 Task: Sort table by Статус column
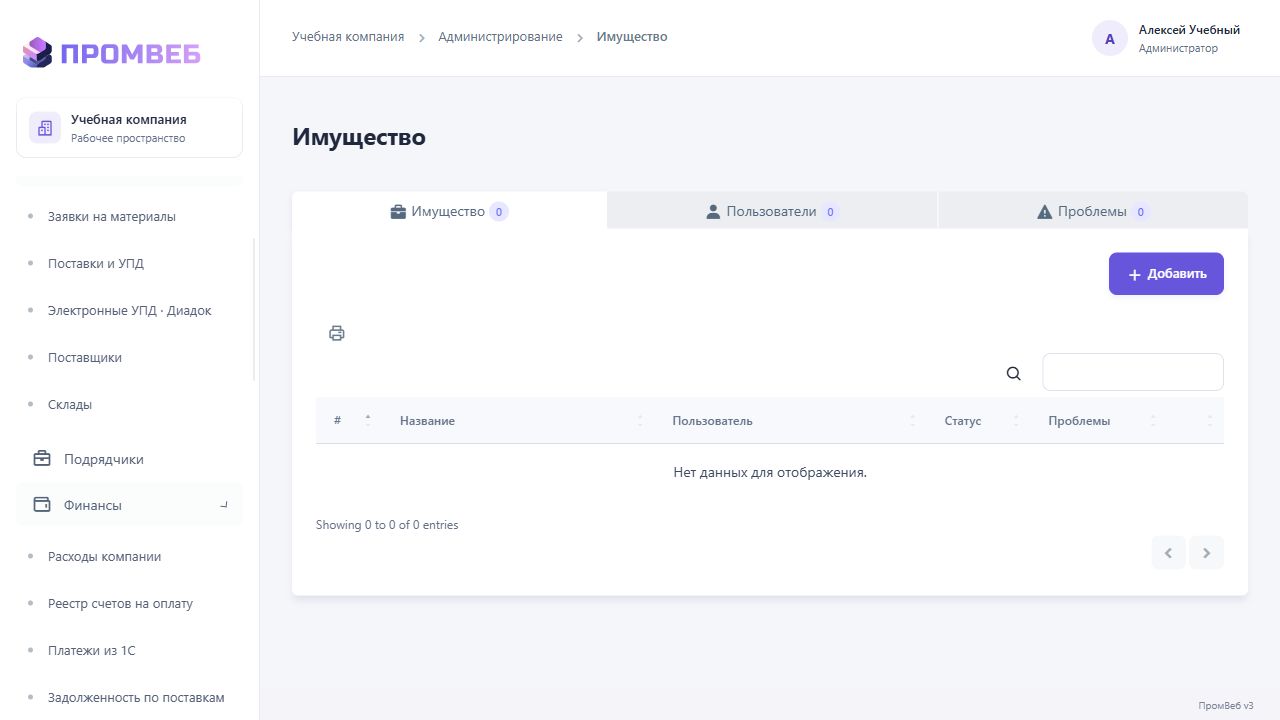tap(979, 421)
